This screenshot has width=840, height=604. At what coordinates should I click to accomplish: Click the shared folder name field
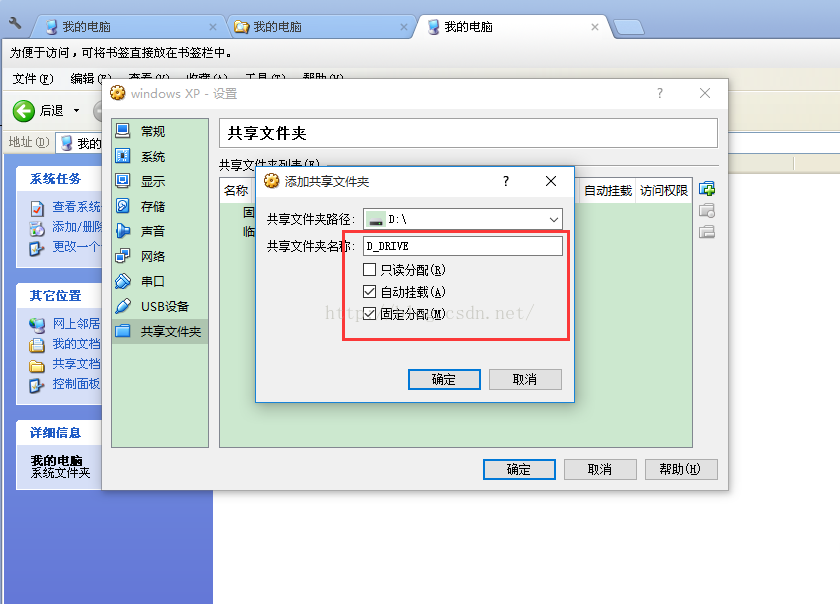pos(463,246)
